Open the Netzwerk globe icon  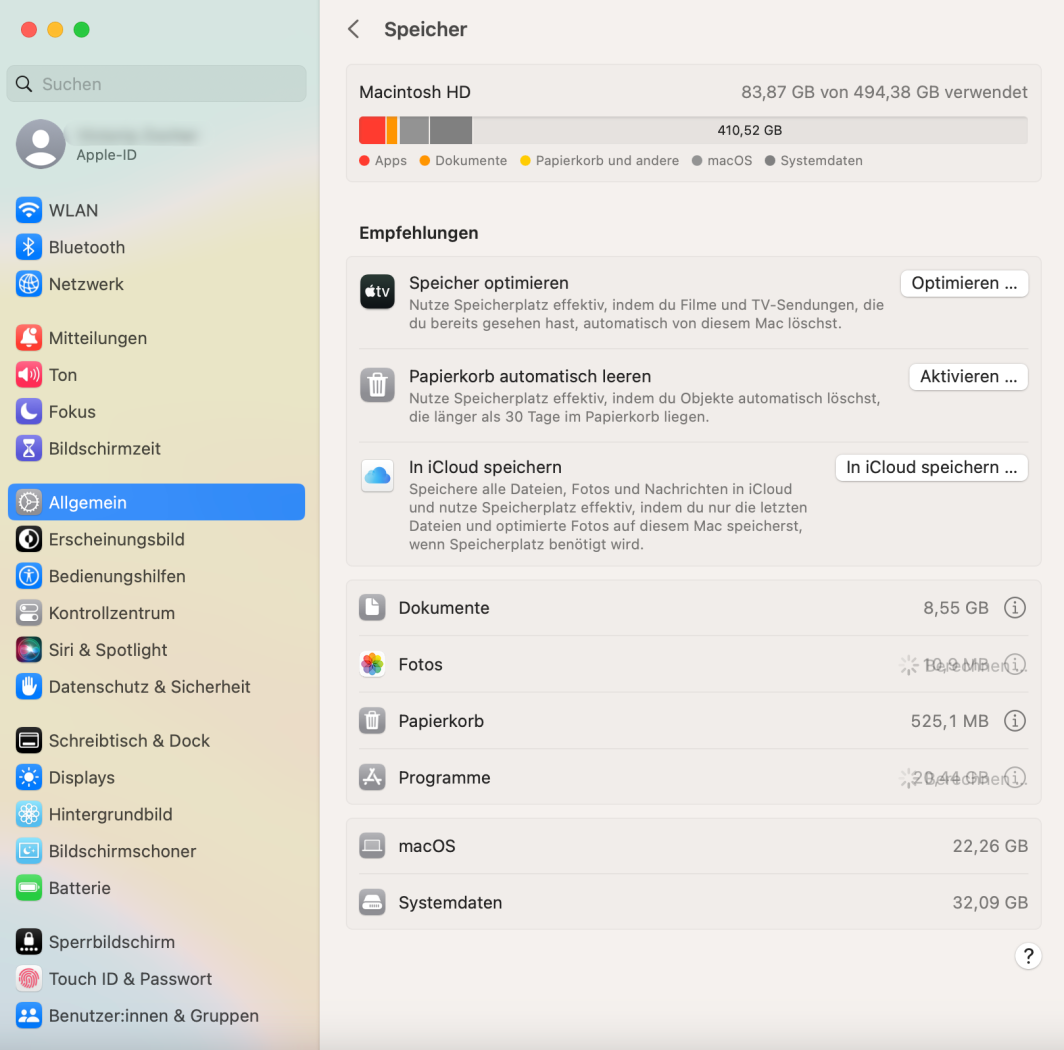tap(29, 284)
